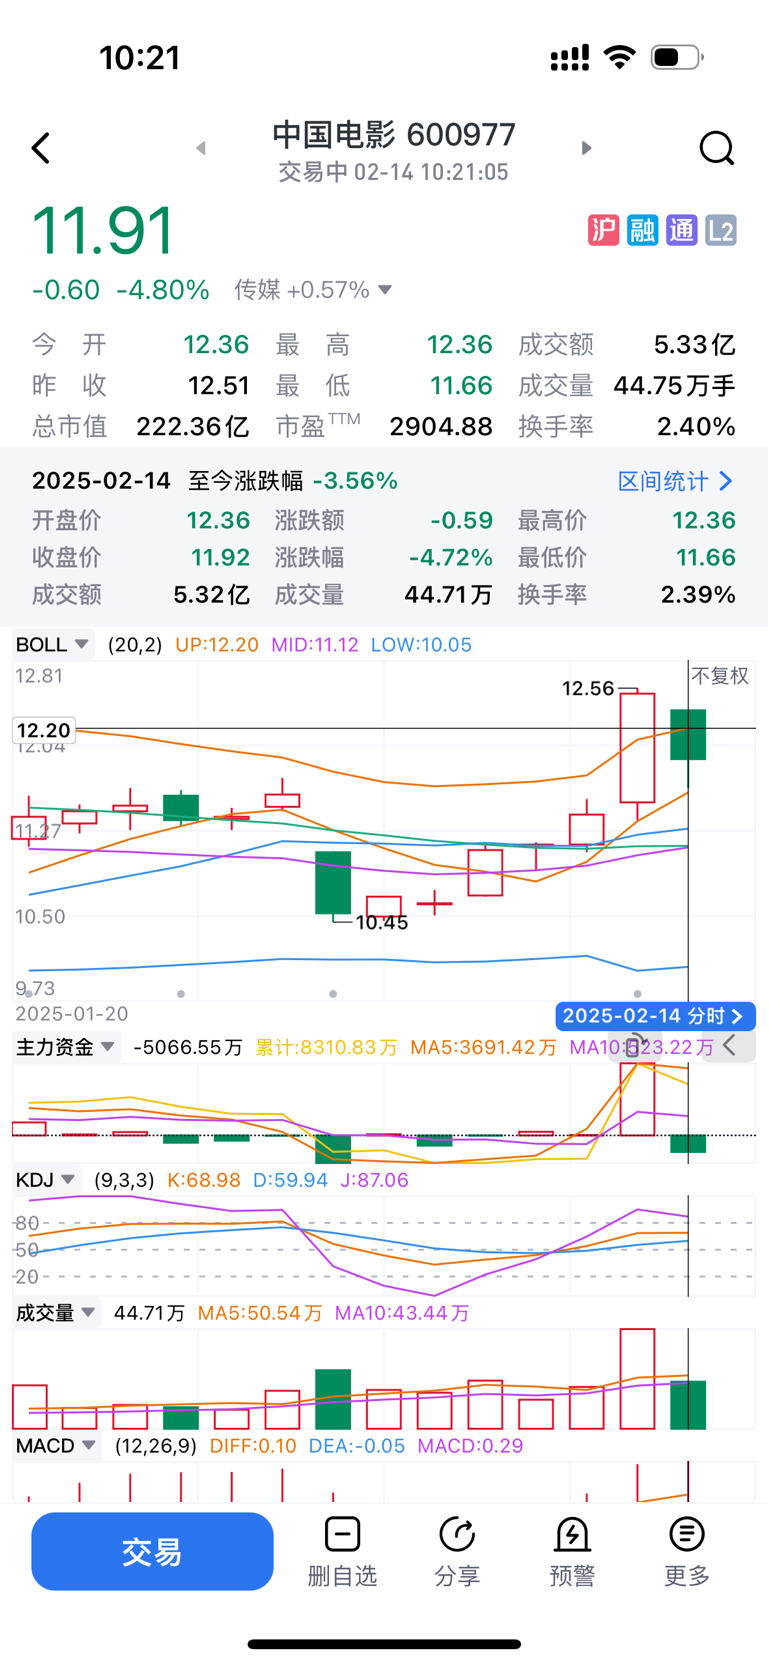Image resolution: width=769 pixels, height=1665 pixels.
Task: Open the 传媒 sector dropdown
Action: pos(313,290)
